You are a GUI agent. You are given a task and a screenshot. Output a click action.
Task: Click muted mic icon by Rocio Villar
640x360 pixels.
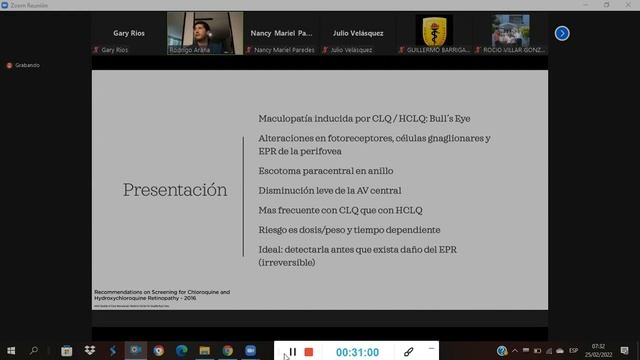point(478,50)
